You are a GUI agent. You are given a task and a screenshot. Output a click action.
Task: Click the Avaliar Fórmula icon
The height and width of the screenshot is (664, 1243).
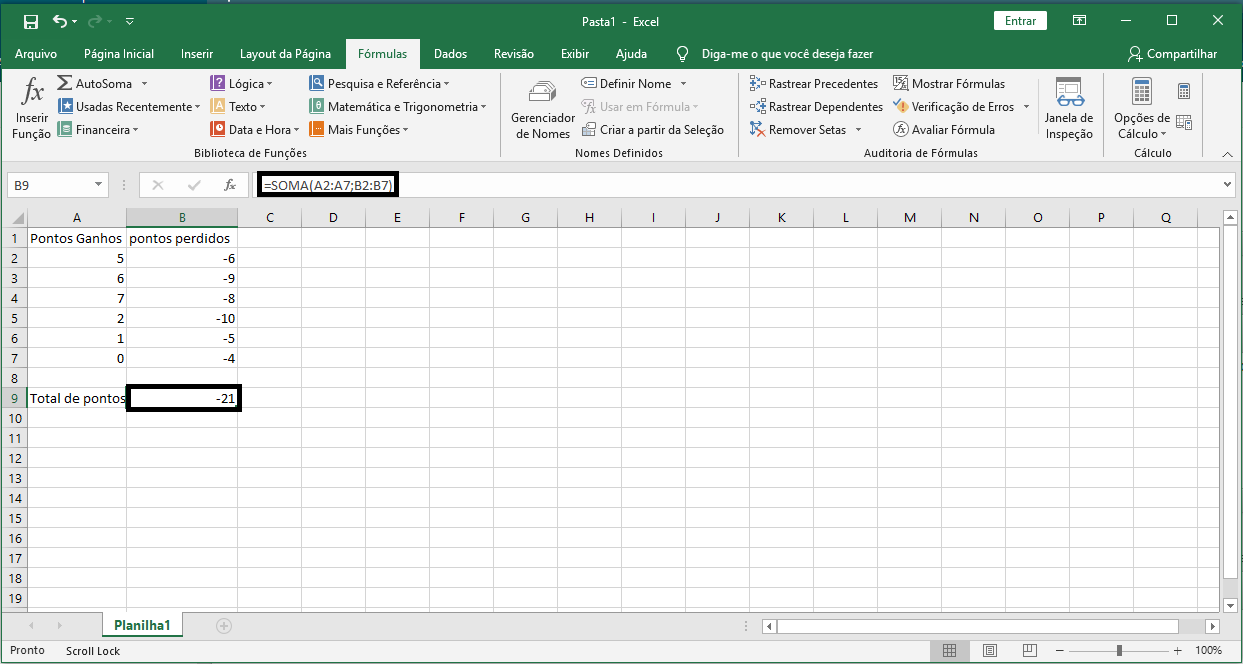901,130
